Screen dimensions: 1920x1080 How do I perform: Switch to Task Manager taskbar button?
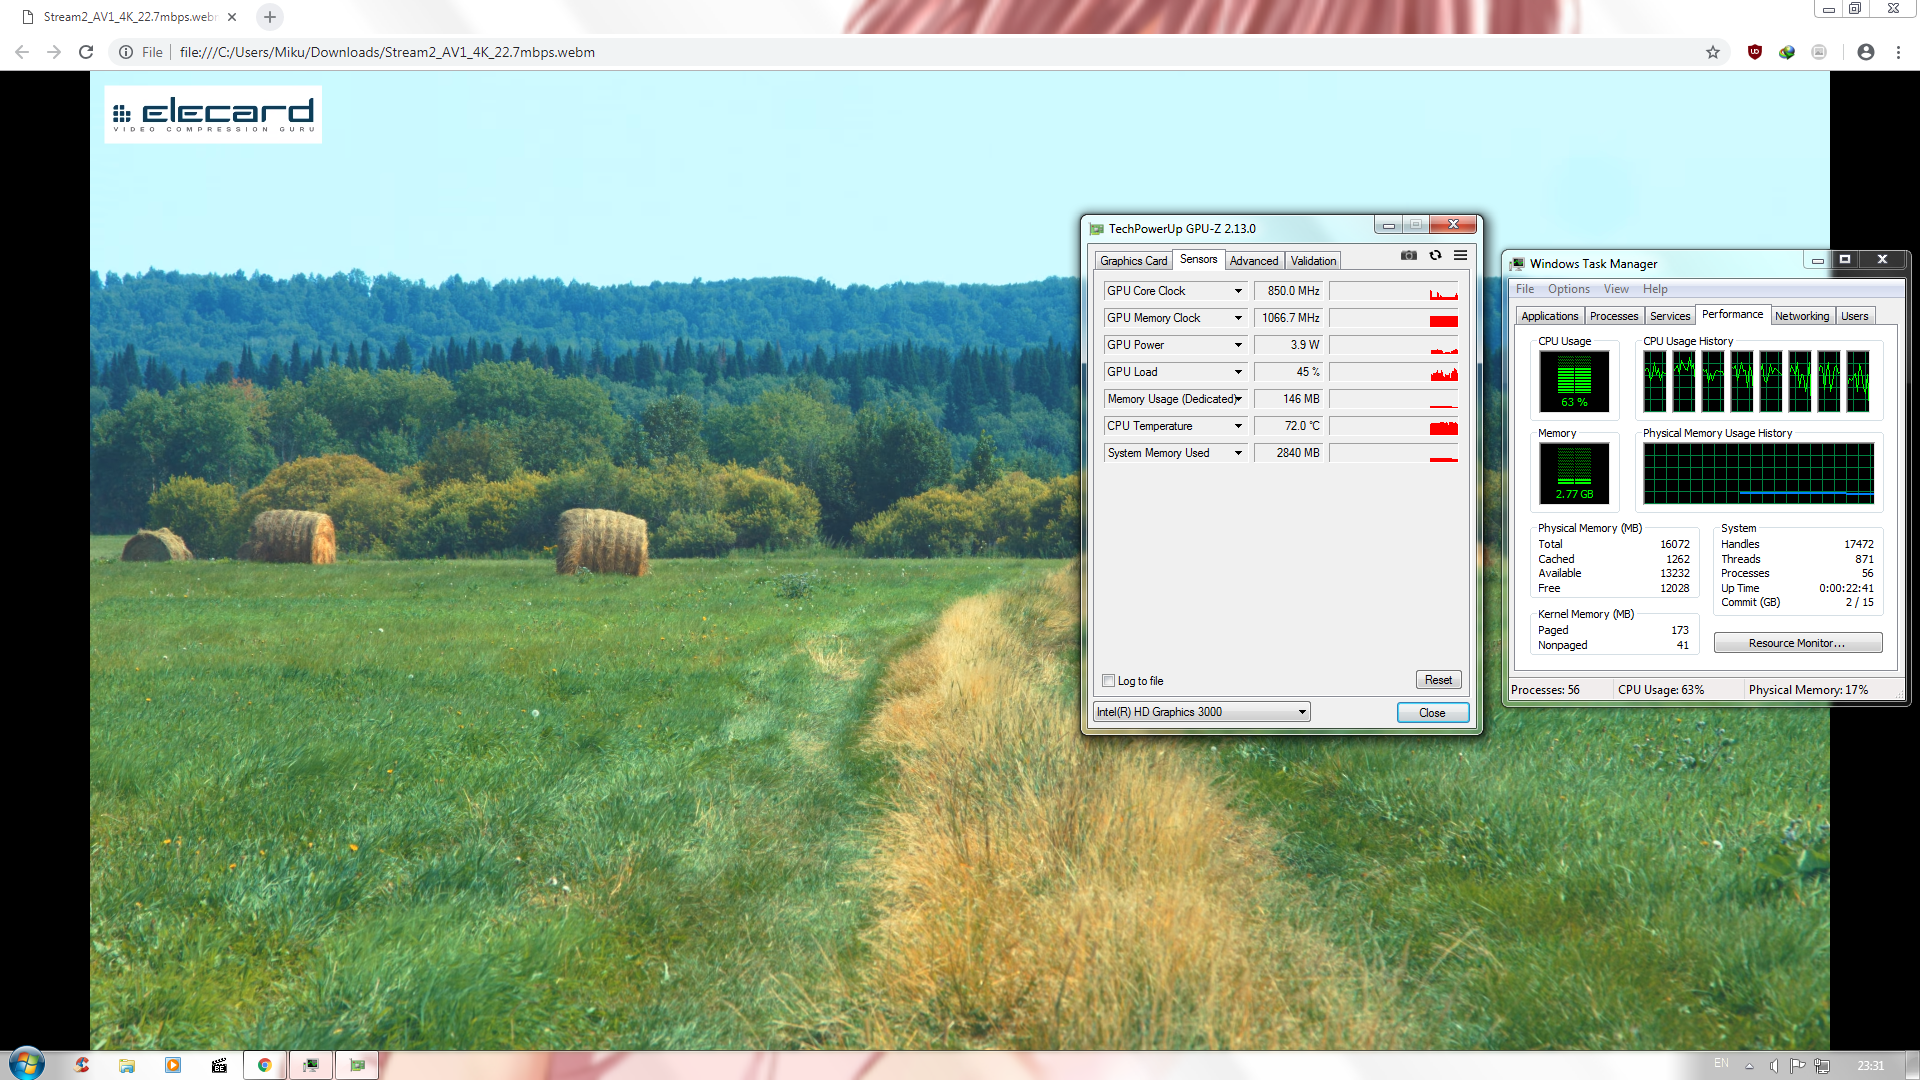pyautogui.click(x=311, y=1065)
